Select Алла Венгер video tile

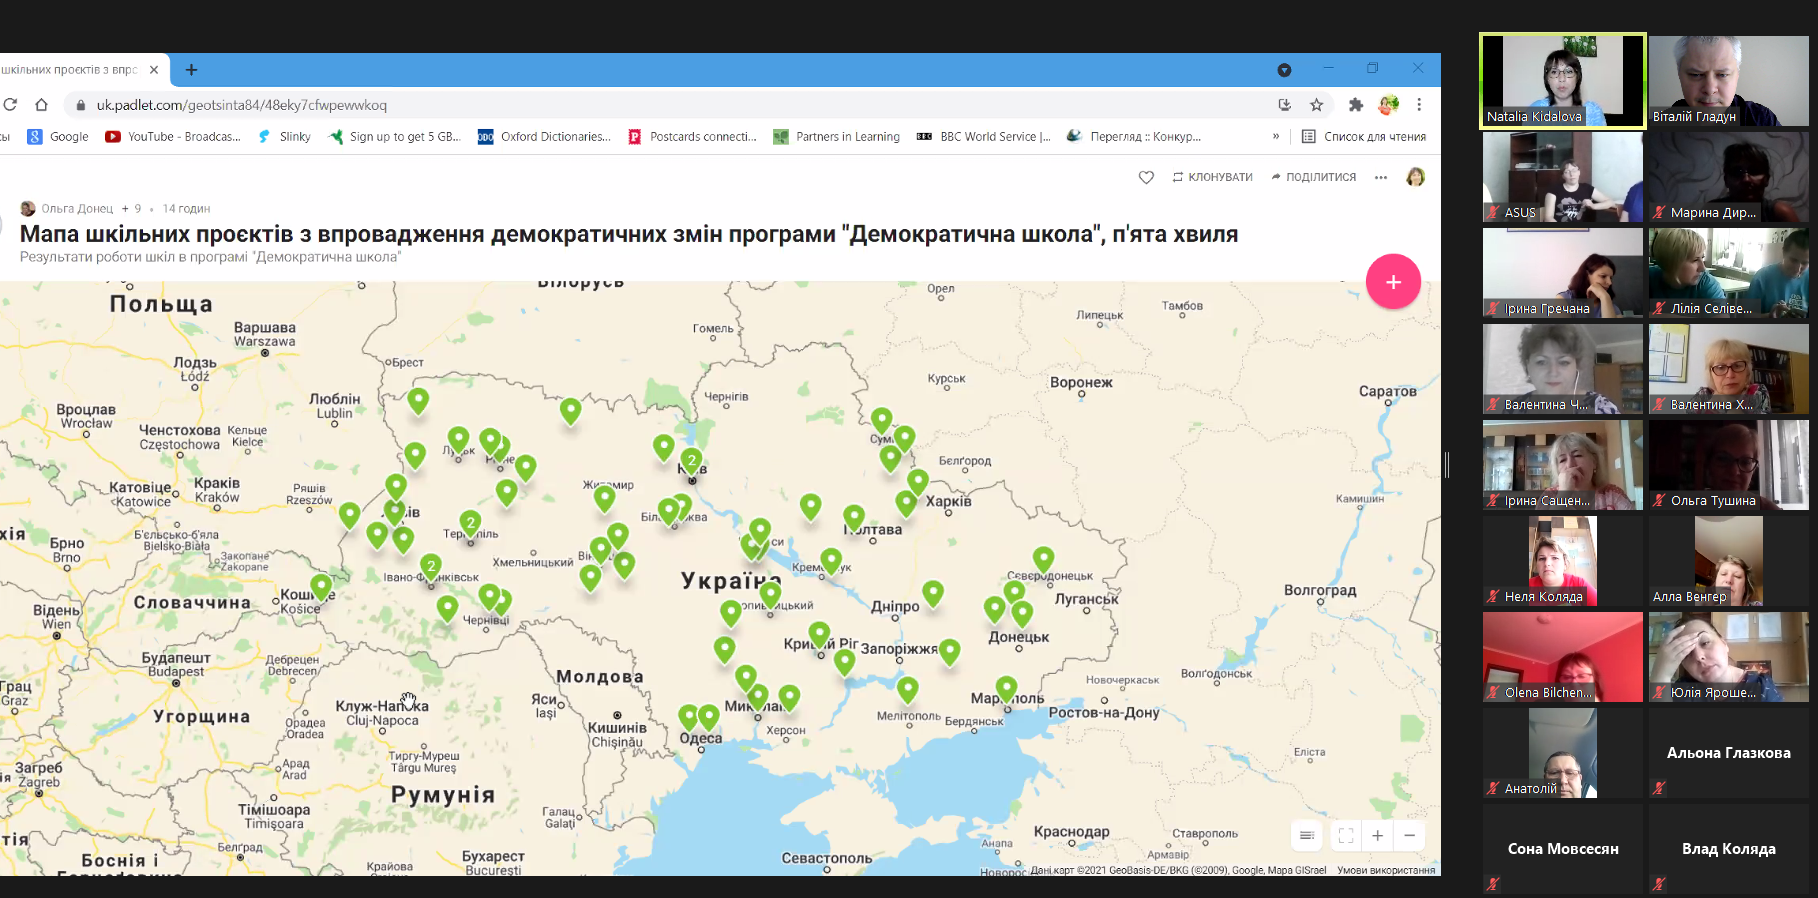pos(1729,561)
